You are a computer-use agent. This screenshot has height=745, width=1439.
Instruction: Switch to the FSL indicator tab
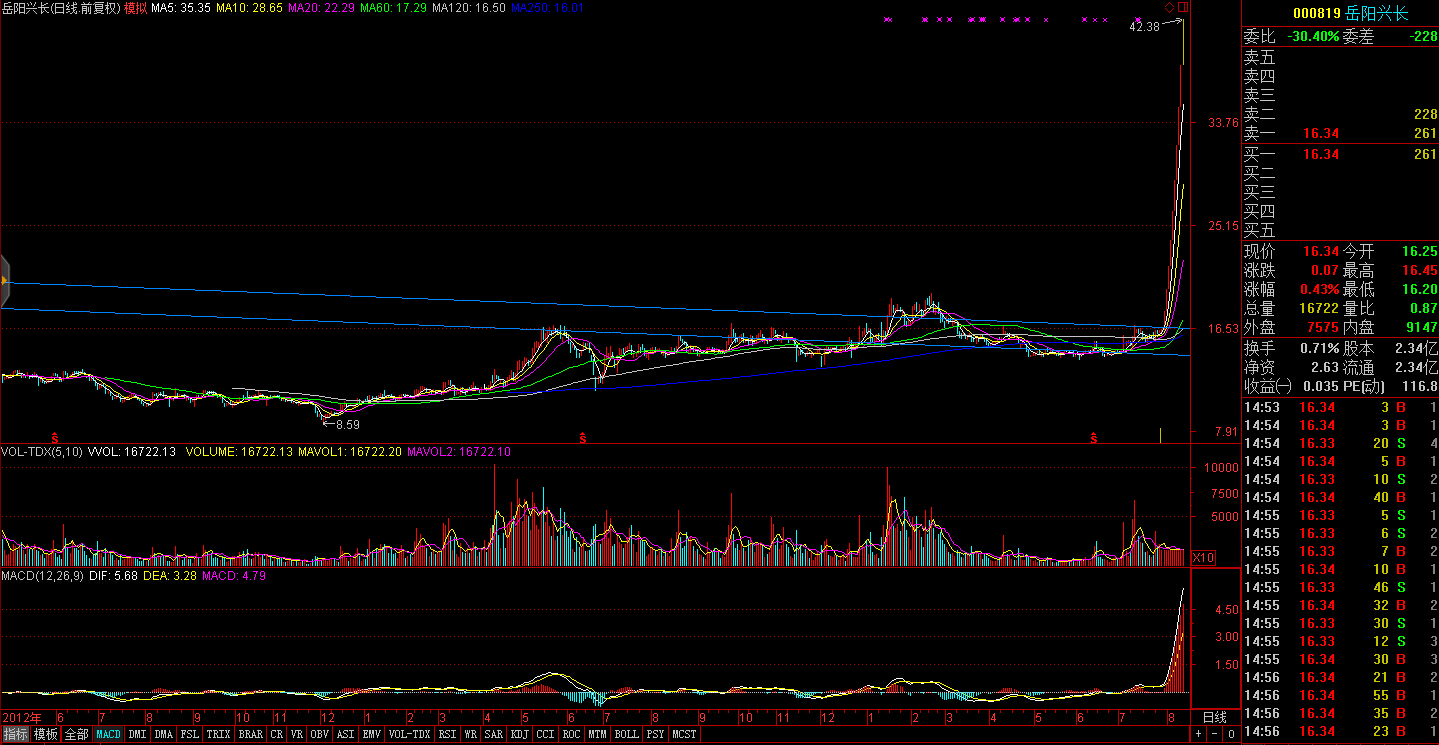click(190, 734)
